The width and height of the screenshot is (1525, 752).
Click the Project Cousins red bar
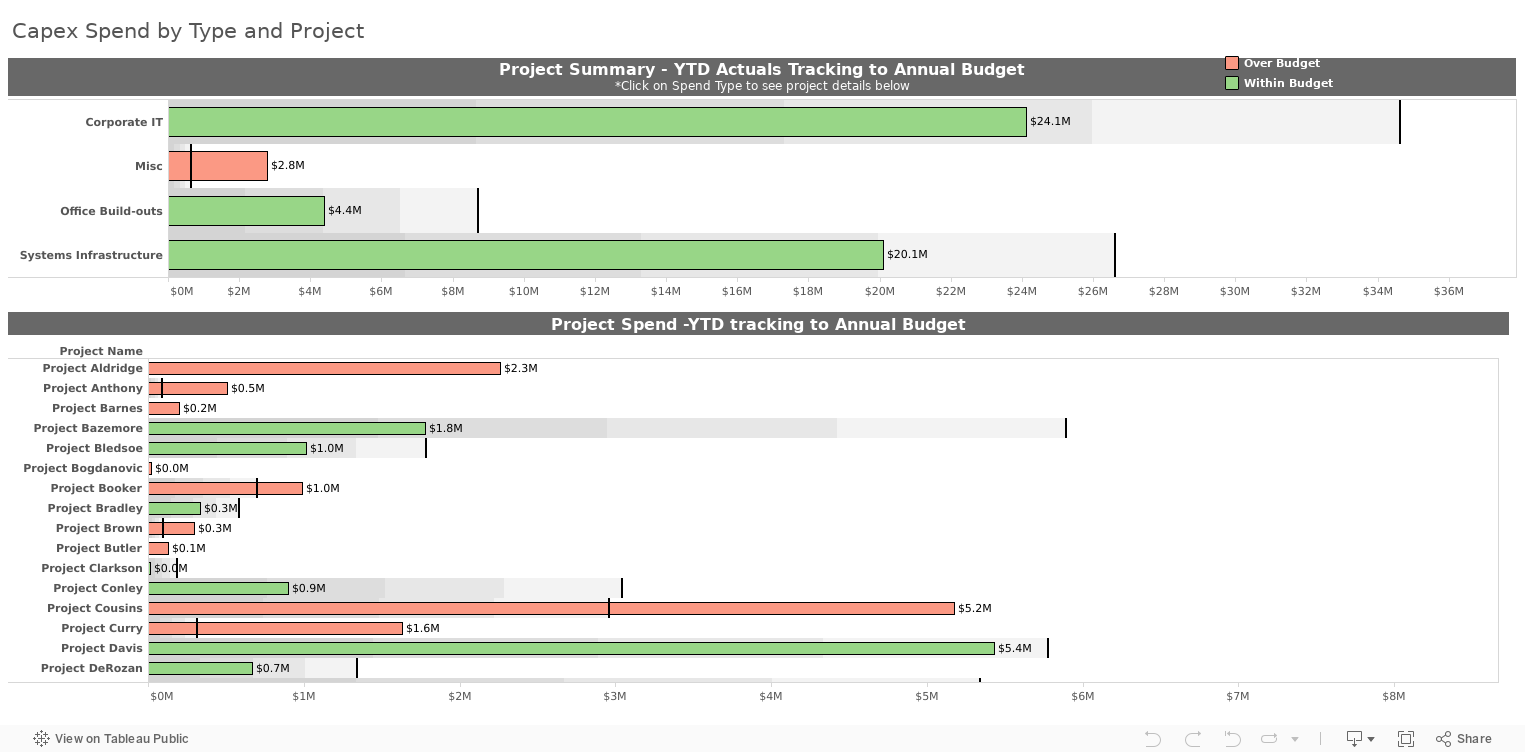(x=551, y=608)
